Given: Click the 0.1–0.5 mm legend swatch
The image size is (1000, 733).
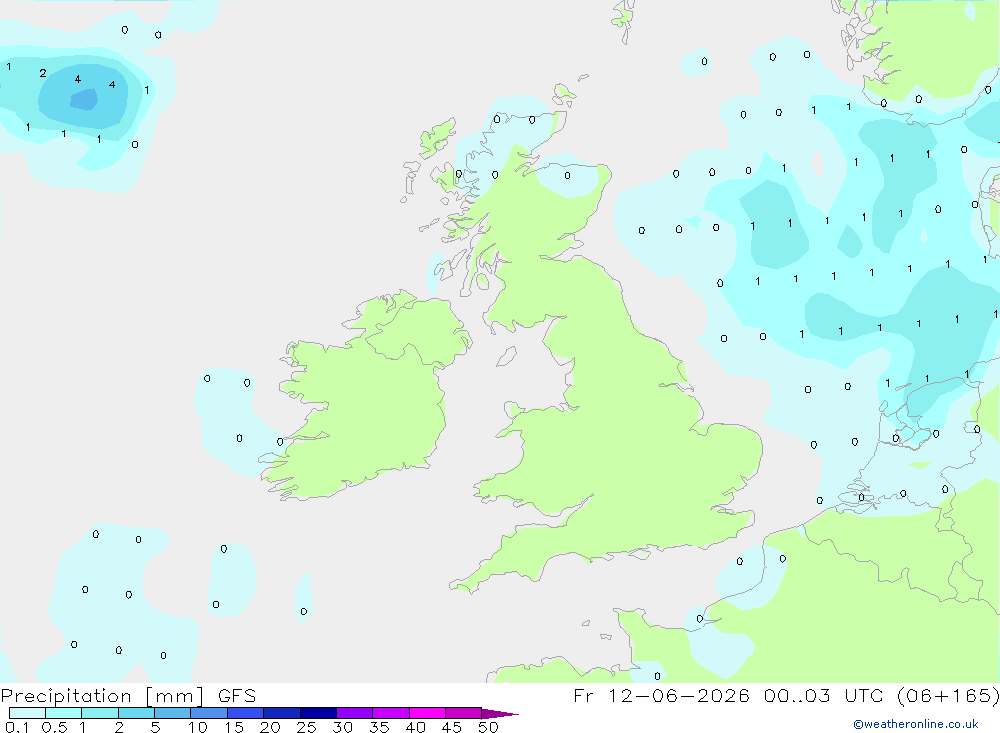Looking at the screenshot, I should tap(27, 713).
